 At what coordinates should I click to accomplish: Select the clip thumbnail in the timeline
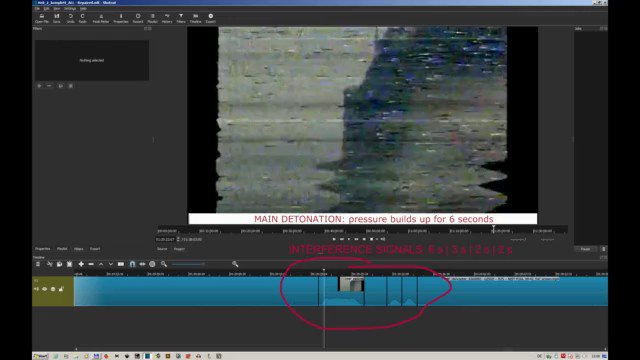click(351, 284)
